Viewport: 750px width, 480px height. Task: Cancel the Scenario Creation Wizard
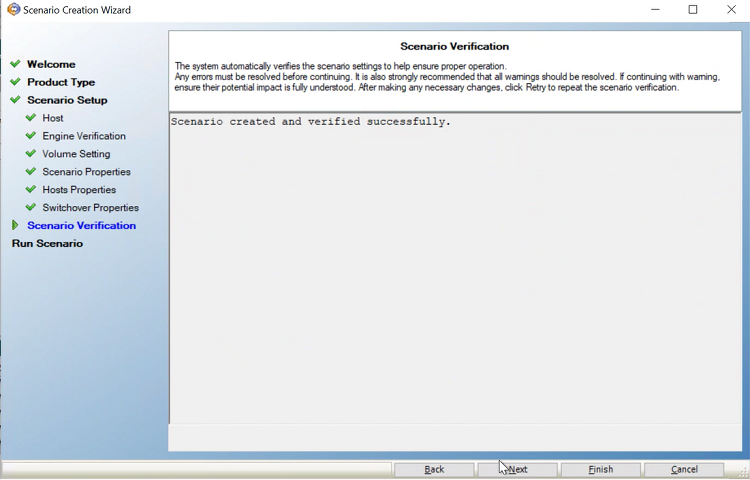pyautogui.click(x=684, y=469)
